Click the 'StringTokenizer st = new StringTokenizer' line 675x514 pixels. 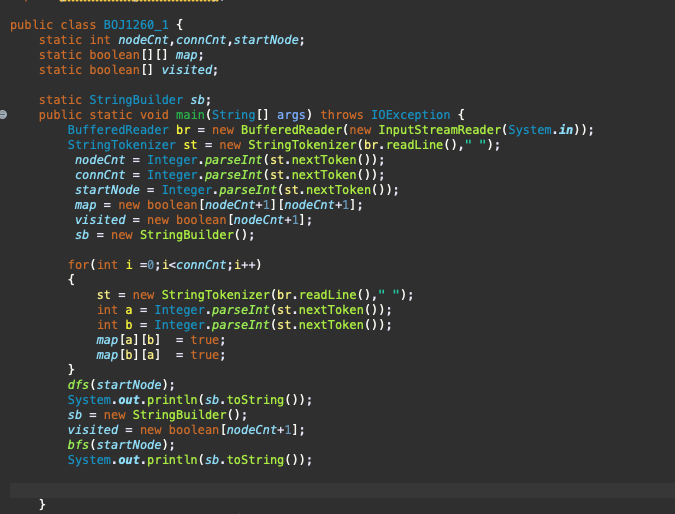point(284,145)
